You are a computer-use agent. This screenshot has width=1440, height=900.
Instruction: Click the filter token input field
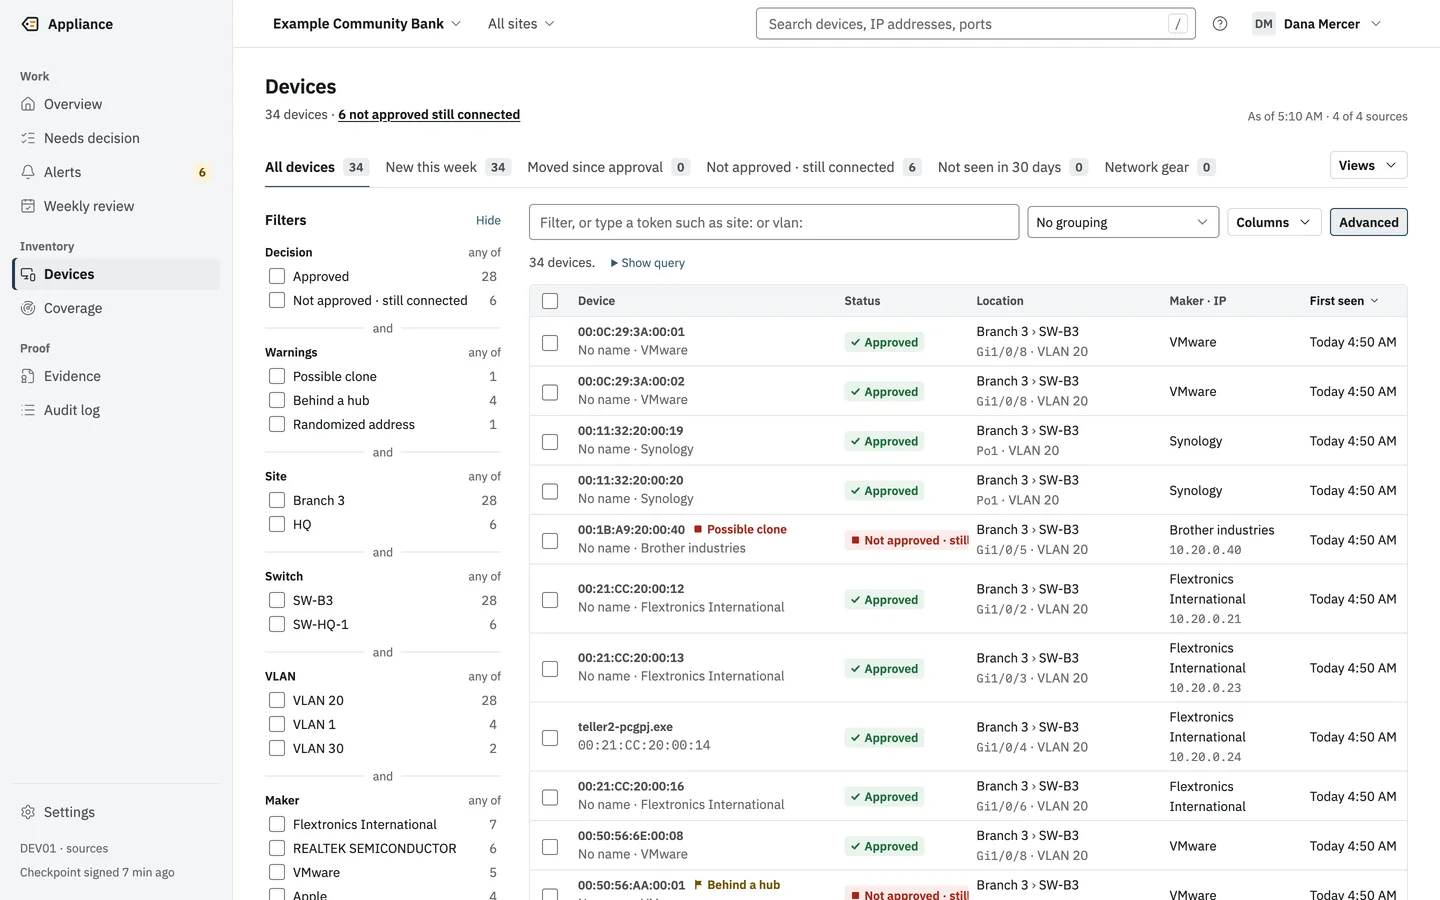[x=774, y=222]
